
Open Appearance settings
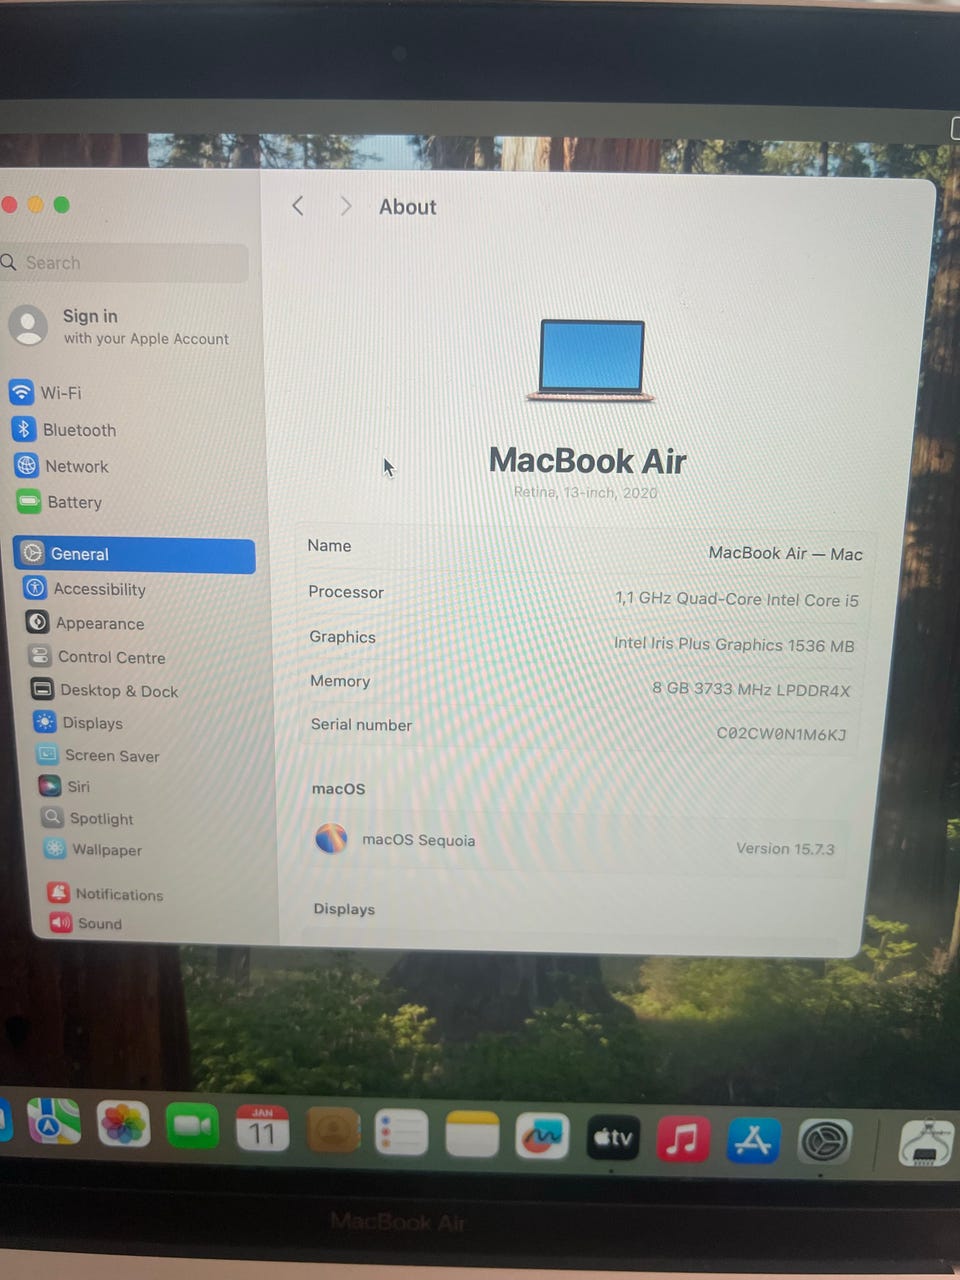(86, 622)
